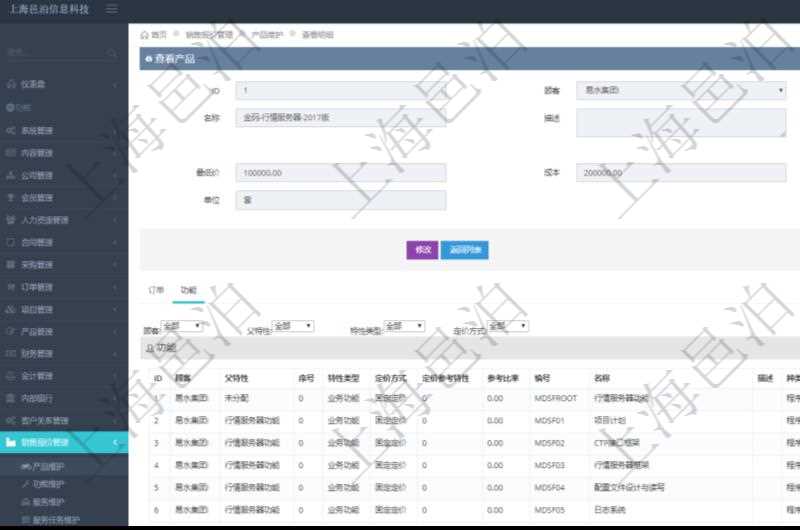Expand the 人力资源管理 menu chevron

click(115, 220)
